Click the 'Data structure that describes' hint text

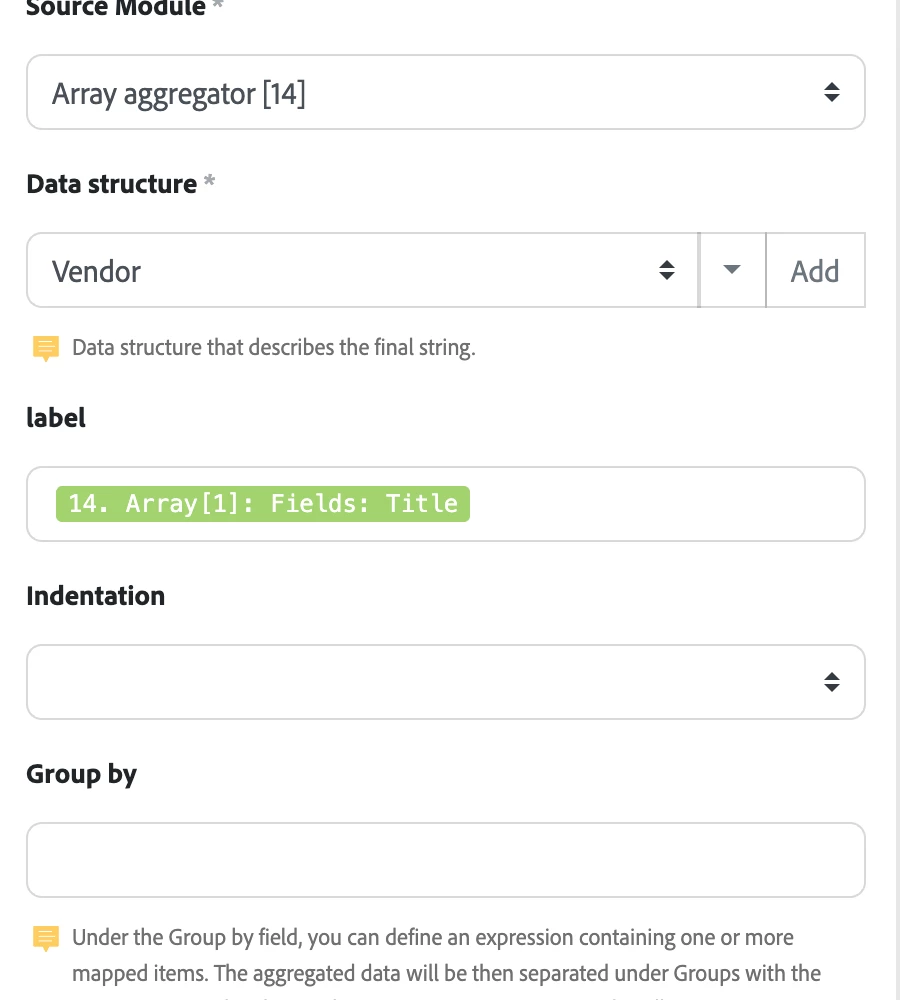(x=273, y=349)
